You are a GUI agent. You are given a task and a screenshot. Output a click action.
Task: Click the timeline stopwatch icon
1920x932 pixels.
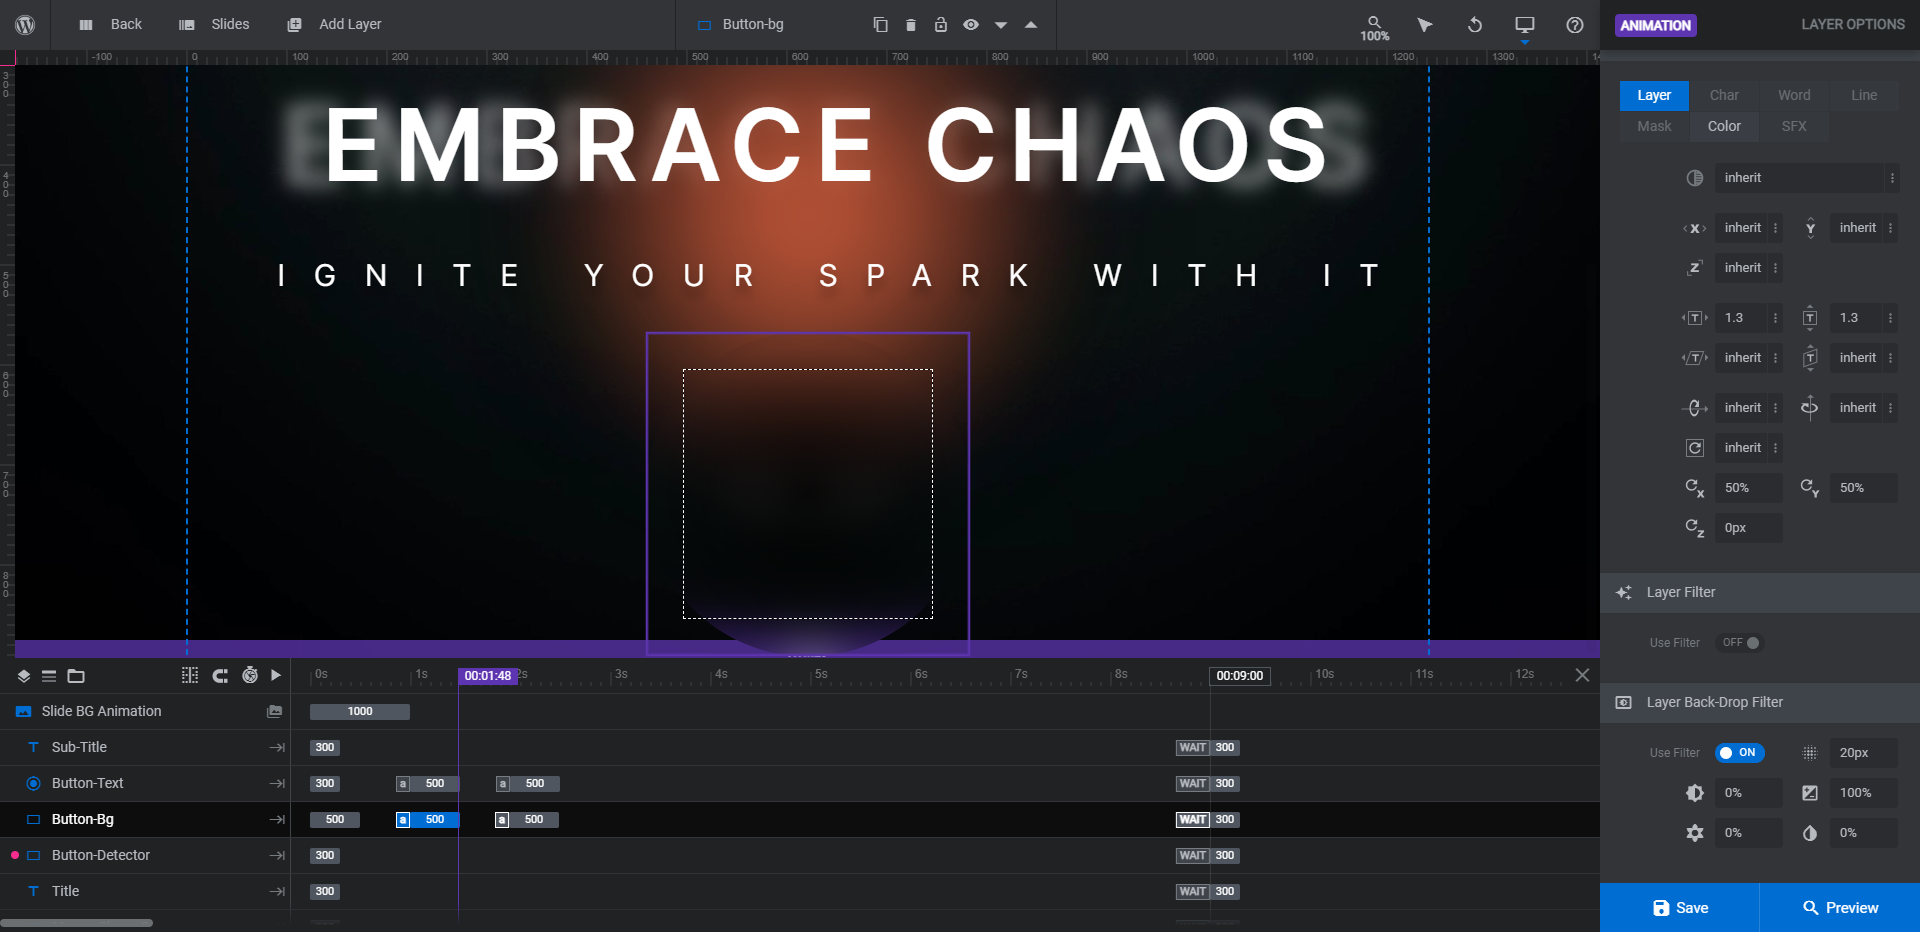[x=250, y=675]
